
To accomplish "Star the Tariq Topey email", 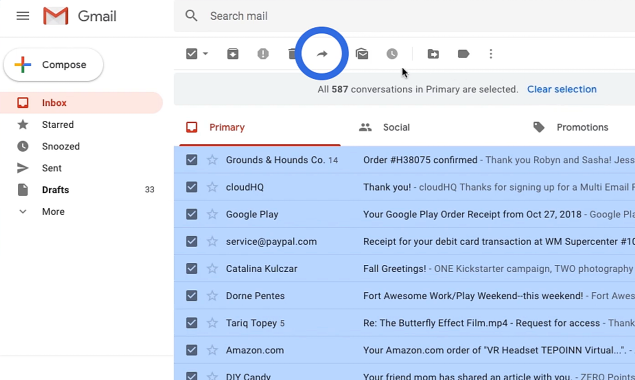I will coord(212,323).
